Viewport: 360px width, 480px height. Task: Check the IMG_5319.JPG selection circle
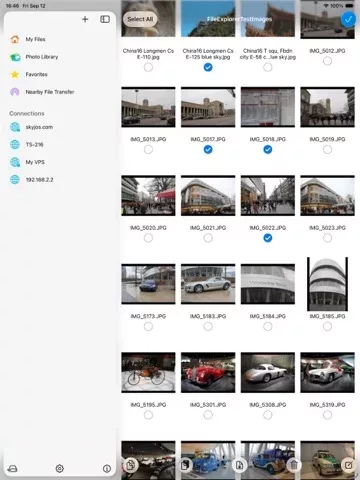click(x=327, y=415)
